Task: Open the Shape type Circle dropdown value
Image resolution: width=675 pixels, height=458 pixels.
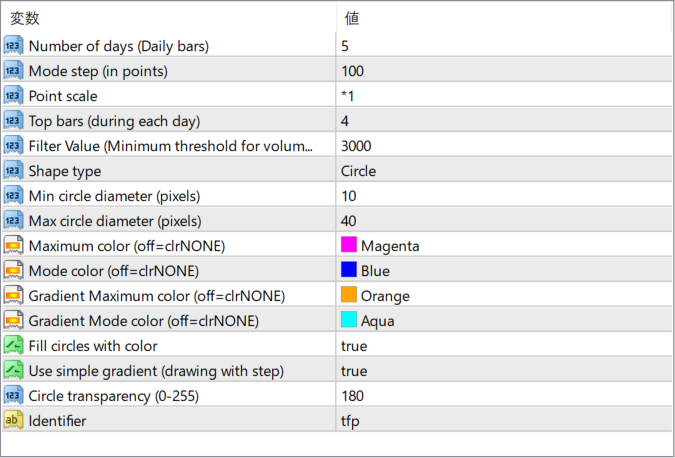Action: click(358, 171)
